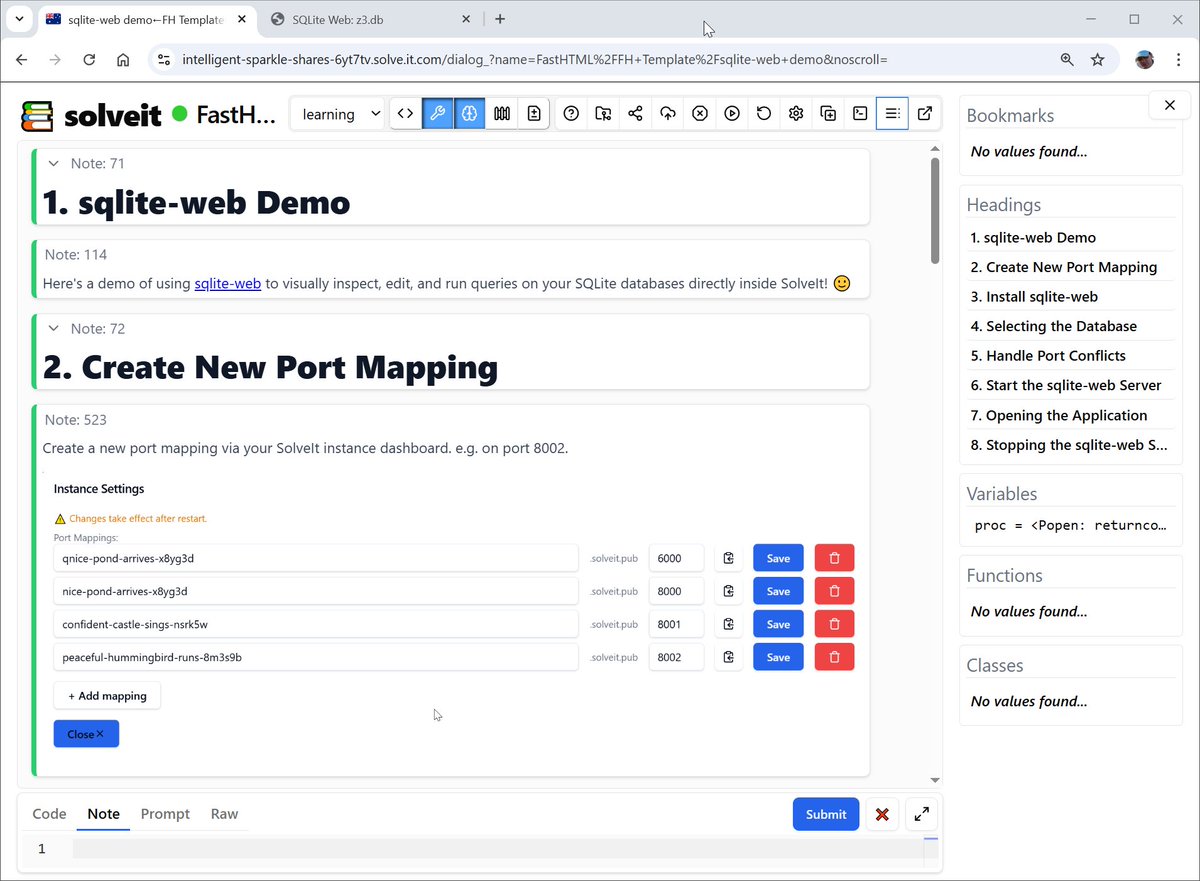This screenshot has height=881, width=1200.
Task: Click into editor line 1 input
Action: 497,848
